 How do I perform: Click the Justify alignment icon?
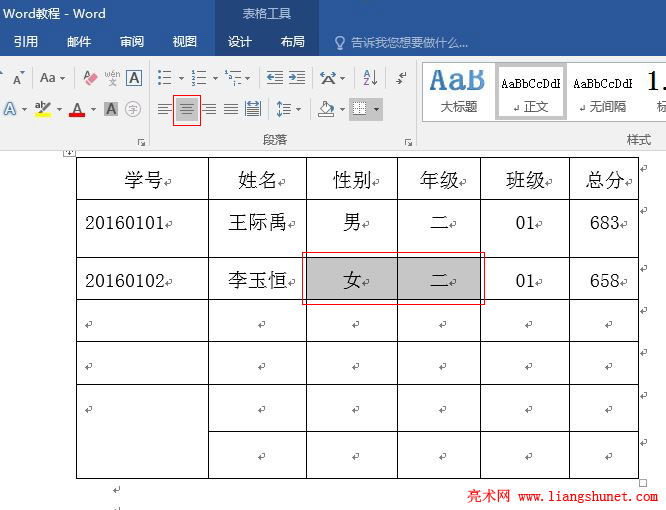231,109
